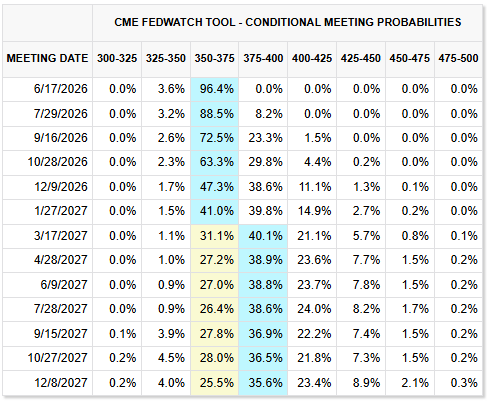Image resolution: width=487 pixels, height=402 pixels.
Task: Click the 23.4% cell in 12/8/2027 row
Action: (314, 383)
